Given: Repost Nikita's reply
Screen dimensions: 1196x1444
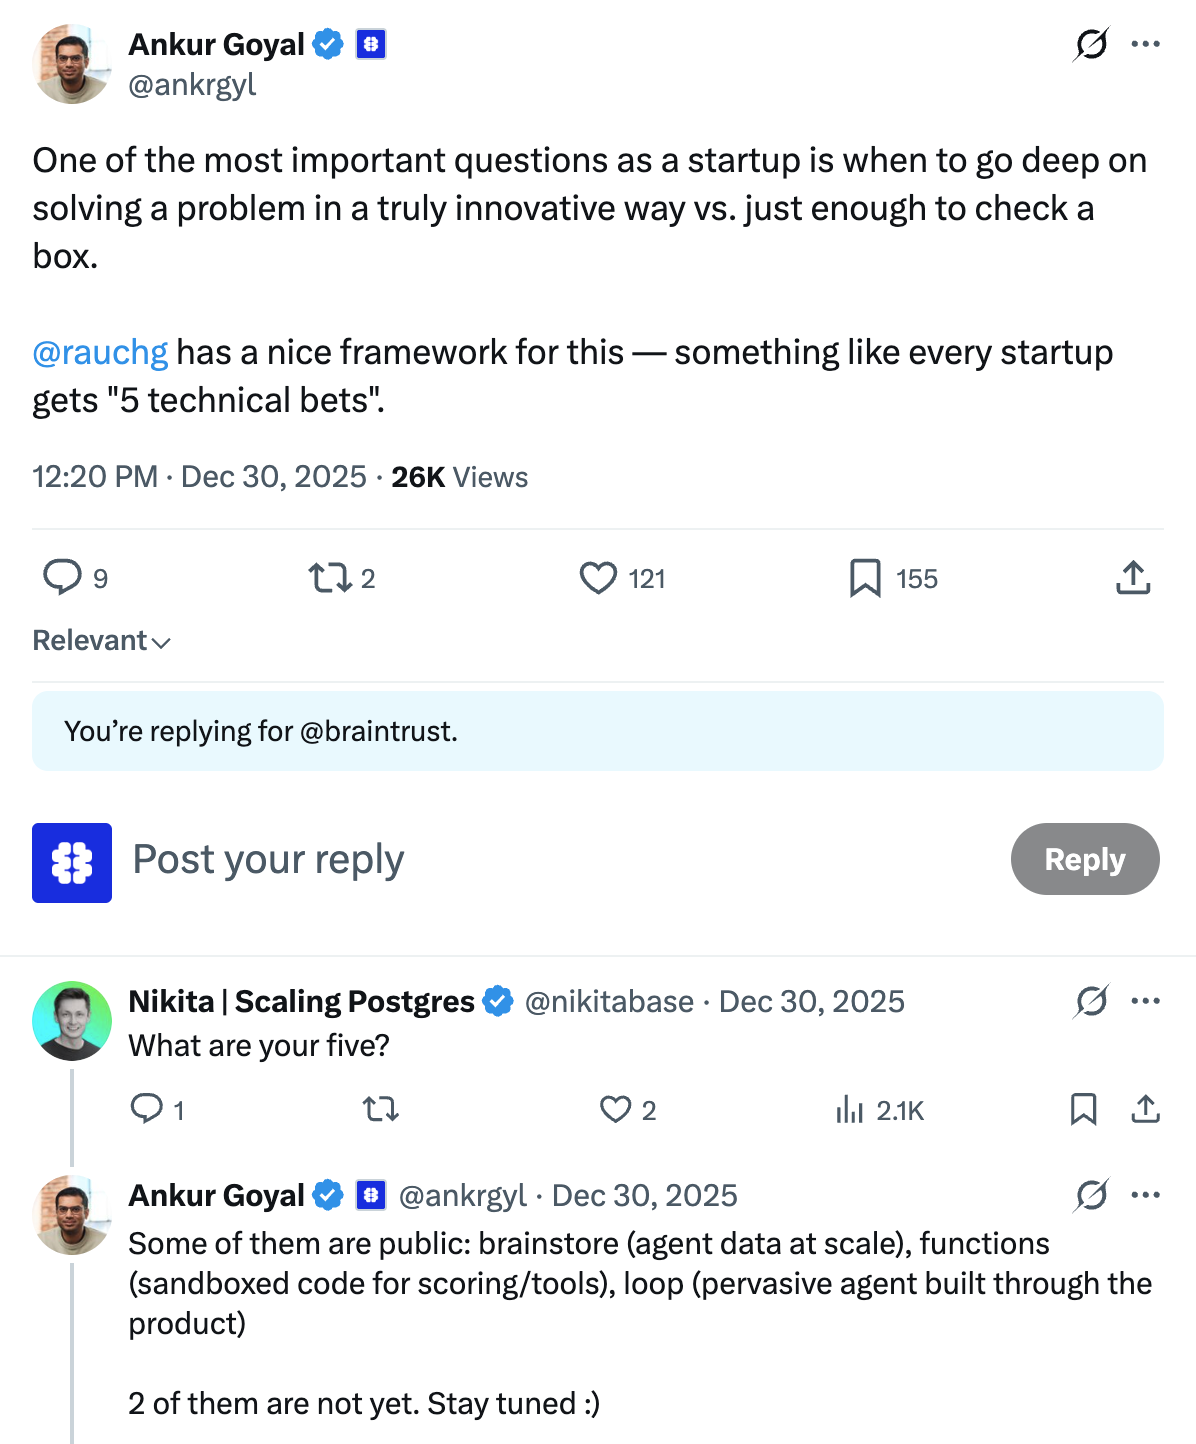Looking at the screenshot, I should coord(380,1110).
